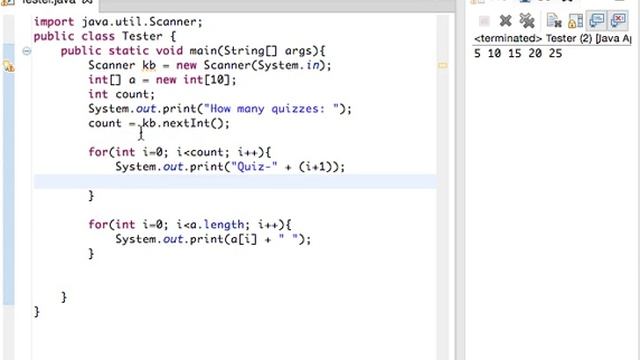This screenshot has height=360, width=640.
Task: Click the terminated Tester (2) console label
Action: 553,38
